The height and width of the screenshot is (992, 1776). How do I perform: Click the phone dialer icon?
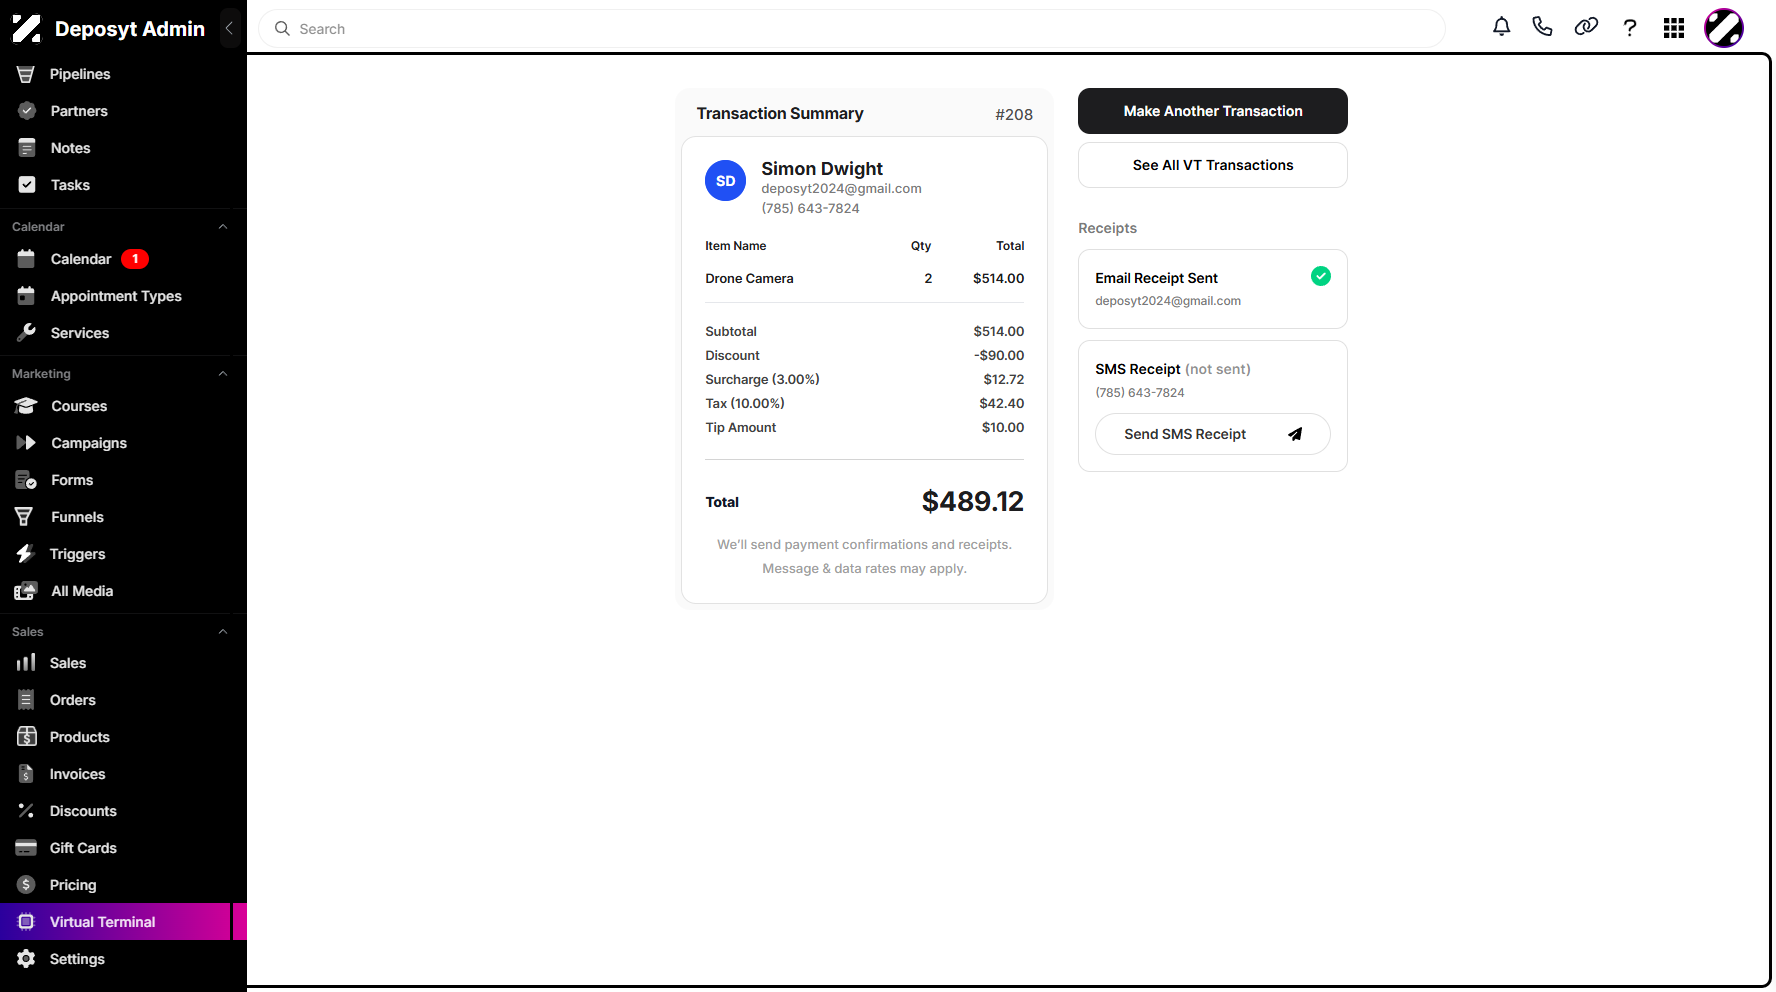click(x=1542, y=27)
